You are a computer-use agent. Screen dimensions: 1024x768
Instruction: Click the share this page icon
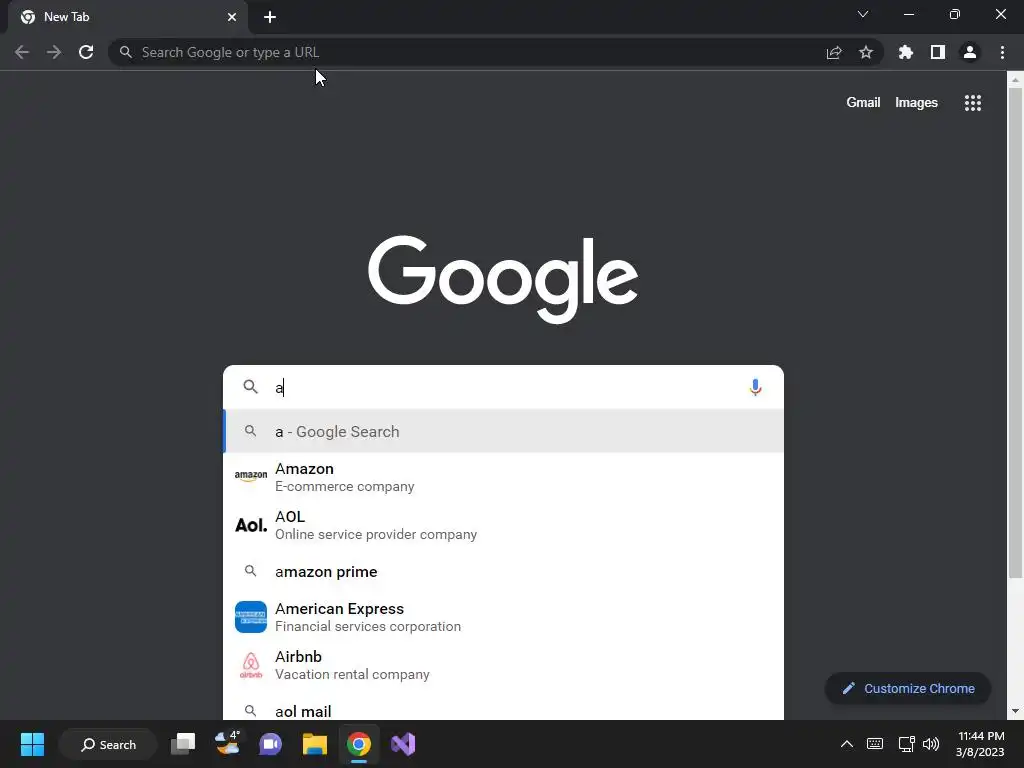[834, 52]
